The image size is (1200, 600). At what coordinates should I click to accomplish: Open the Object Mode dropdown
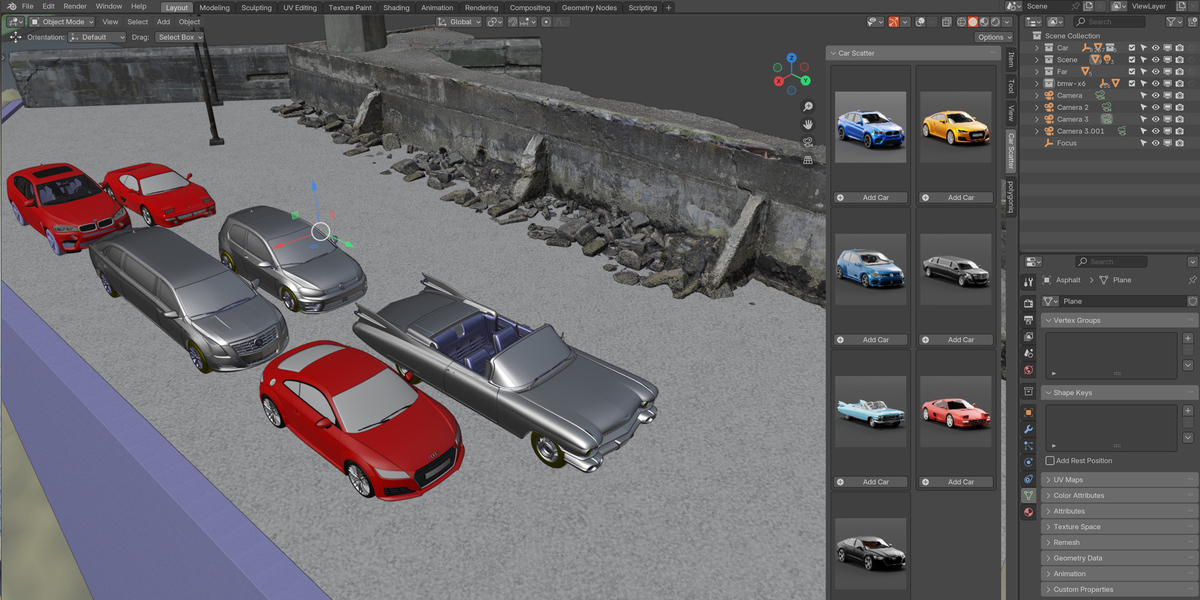tap(62, 21)
